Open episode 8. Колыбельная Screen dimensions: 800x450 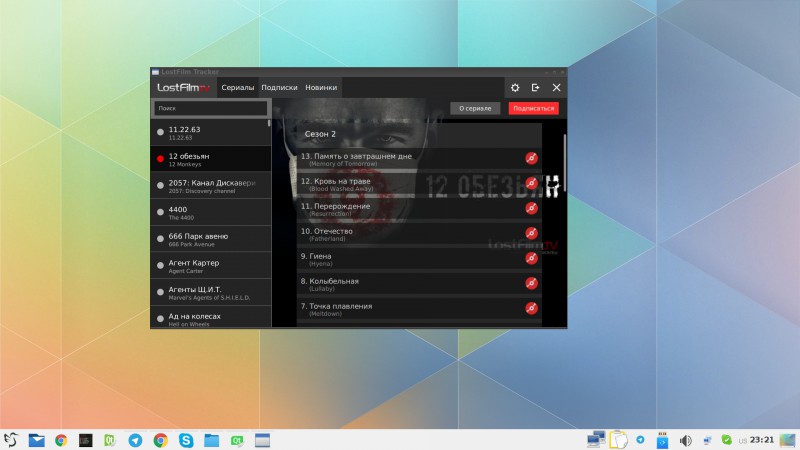[x=419, y=284]
